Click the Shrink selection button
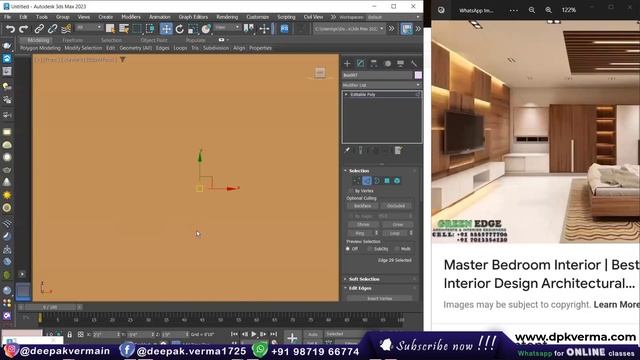The height and width of the screenshot is (360, 640). point(363,224)
